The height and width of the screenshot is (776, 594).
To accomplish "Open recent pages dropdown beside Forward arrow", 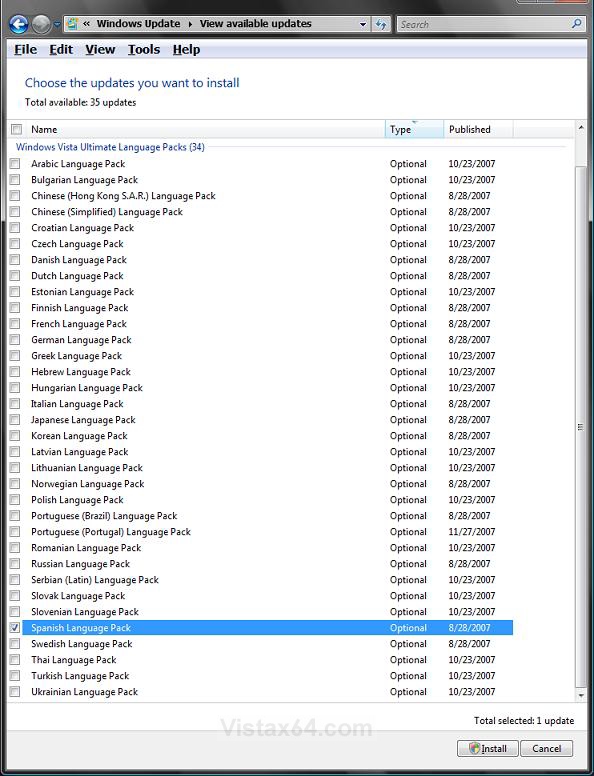I will (57, 24).
